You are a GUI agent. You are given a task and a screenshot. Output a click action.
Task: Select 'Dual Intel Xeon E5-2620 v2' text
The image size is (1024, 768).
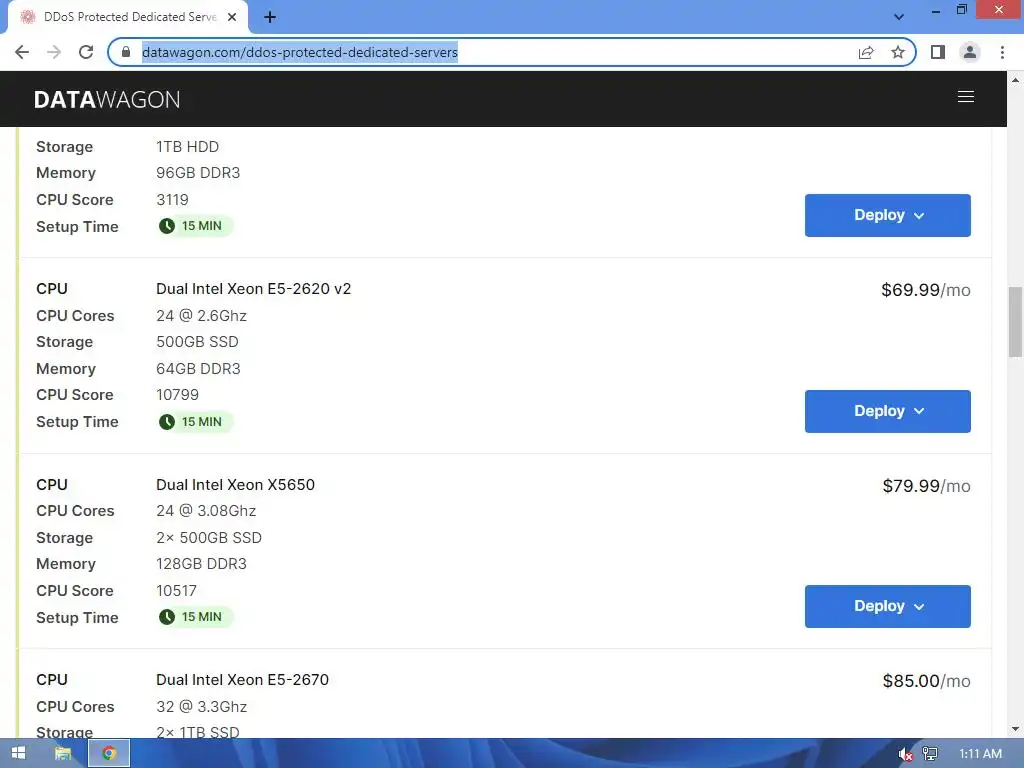coord(253,289)
